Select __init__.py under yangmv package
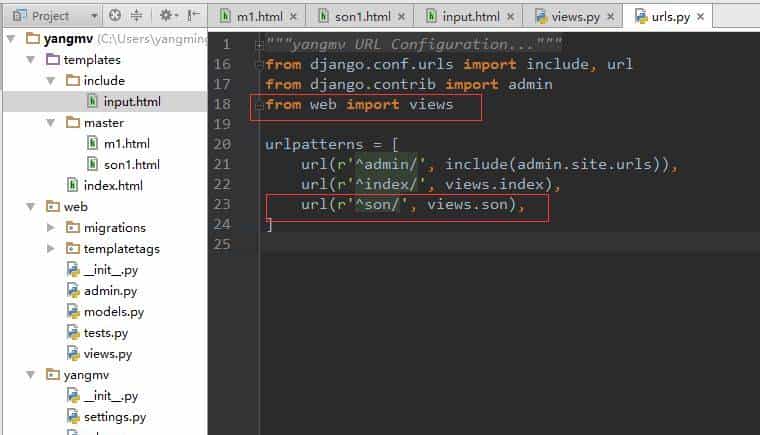 tap(111, 396)
